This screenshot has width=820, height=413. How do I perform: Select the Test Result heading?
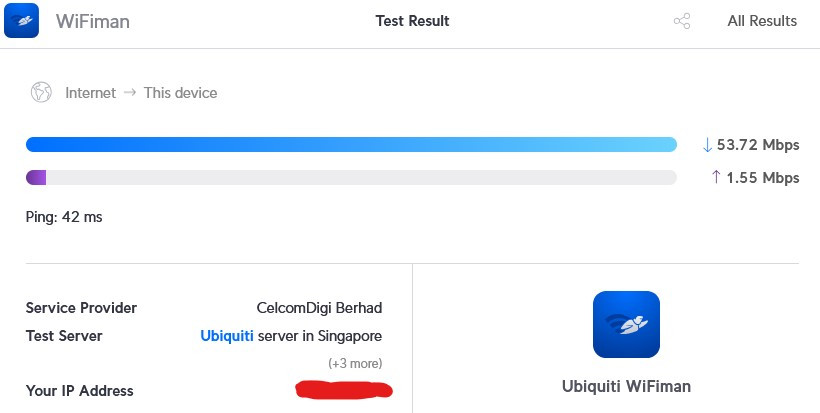pos(412,21)
